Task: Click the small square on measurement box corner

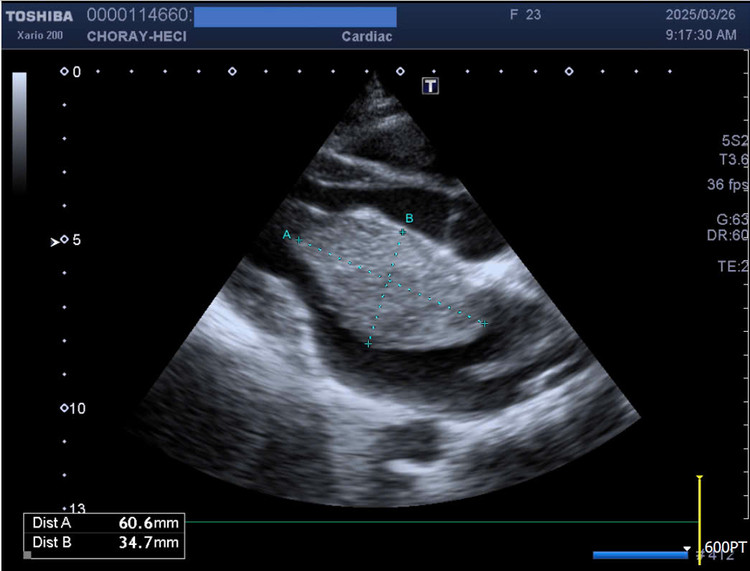Action: point(27,553)
